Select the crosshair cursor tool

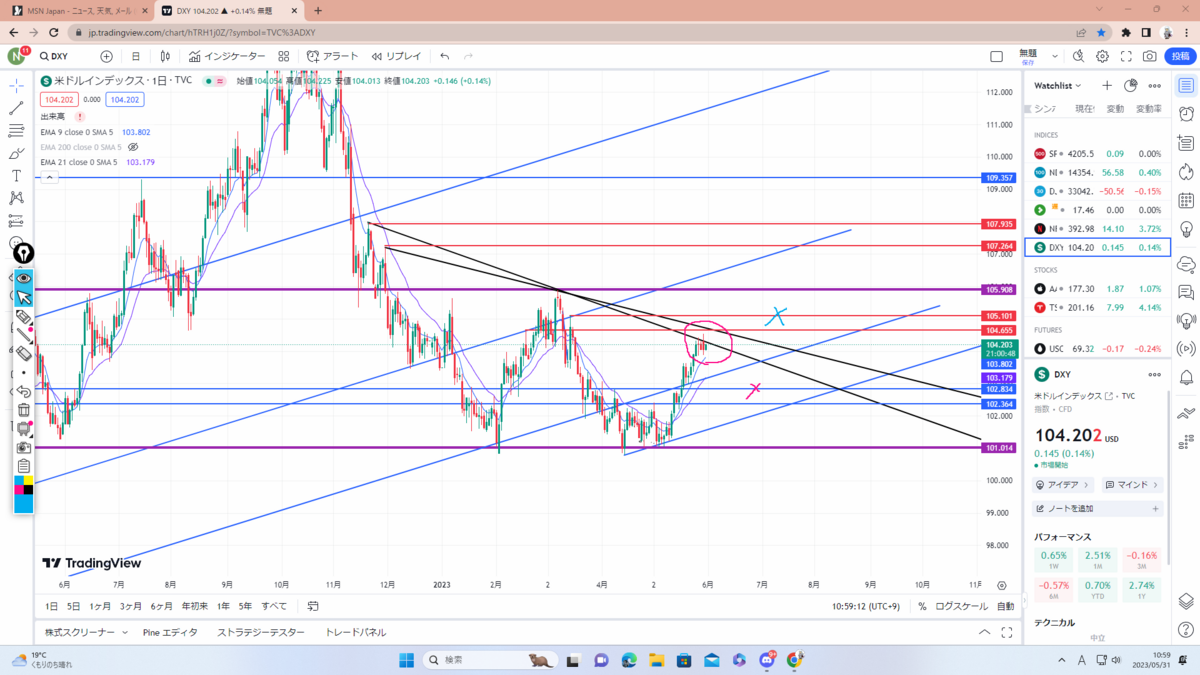point(17,86)
